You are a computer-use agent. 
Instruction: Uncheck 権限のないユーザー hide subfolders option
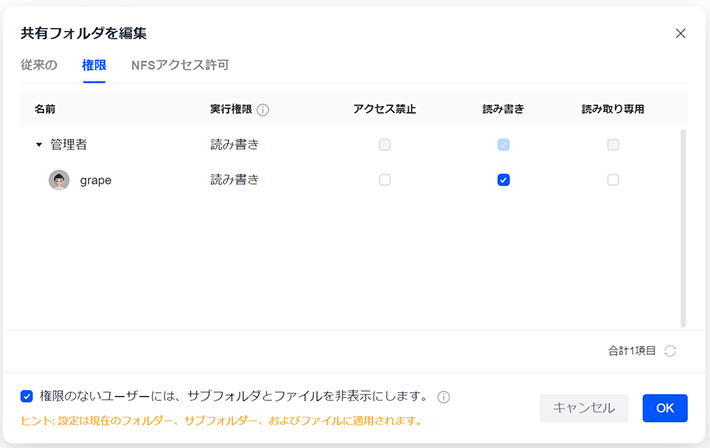27,396
